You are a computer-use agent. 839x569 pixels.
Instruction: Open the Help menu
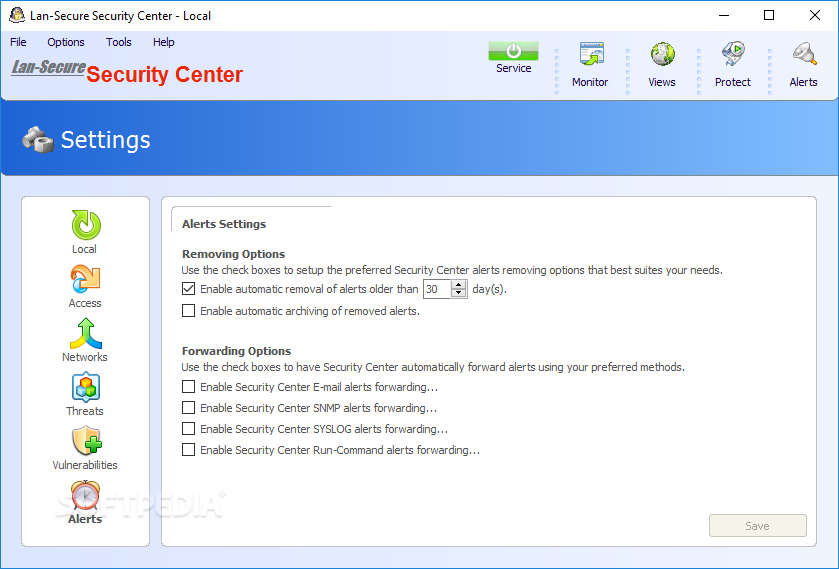coord(164,42)
